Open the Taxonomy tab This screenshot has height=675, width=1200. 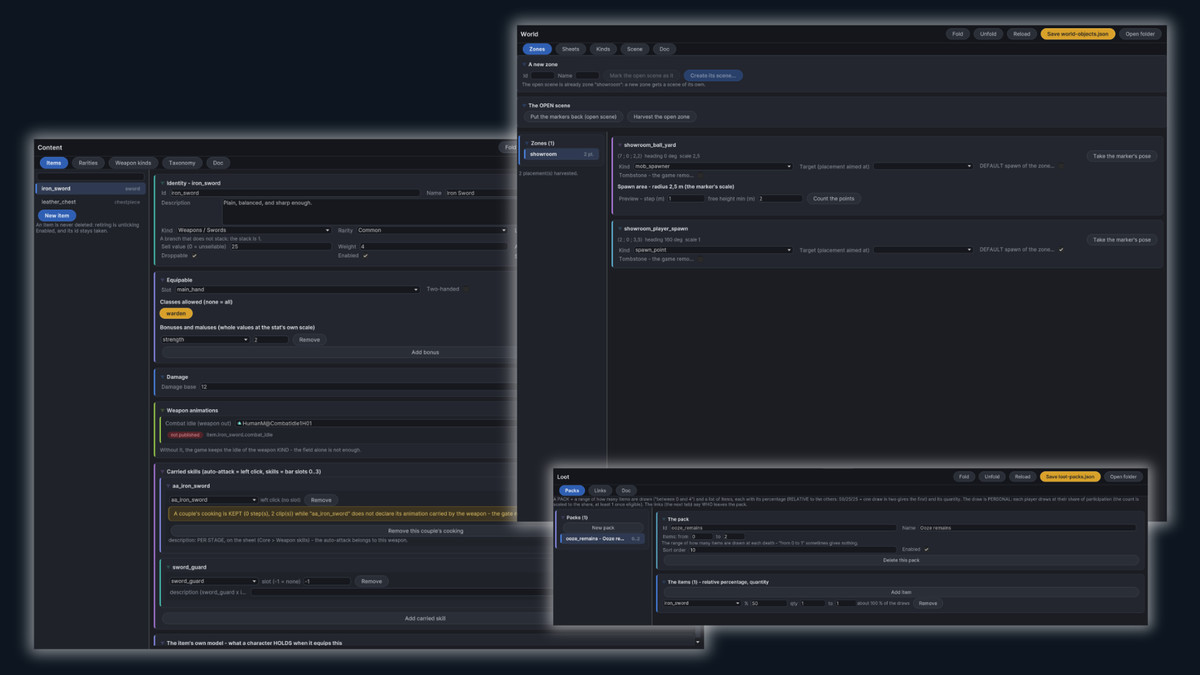(x=182, y=163)
